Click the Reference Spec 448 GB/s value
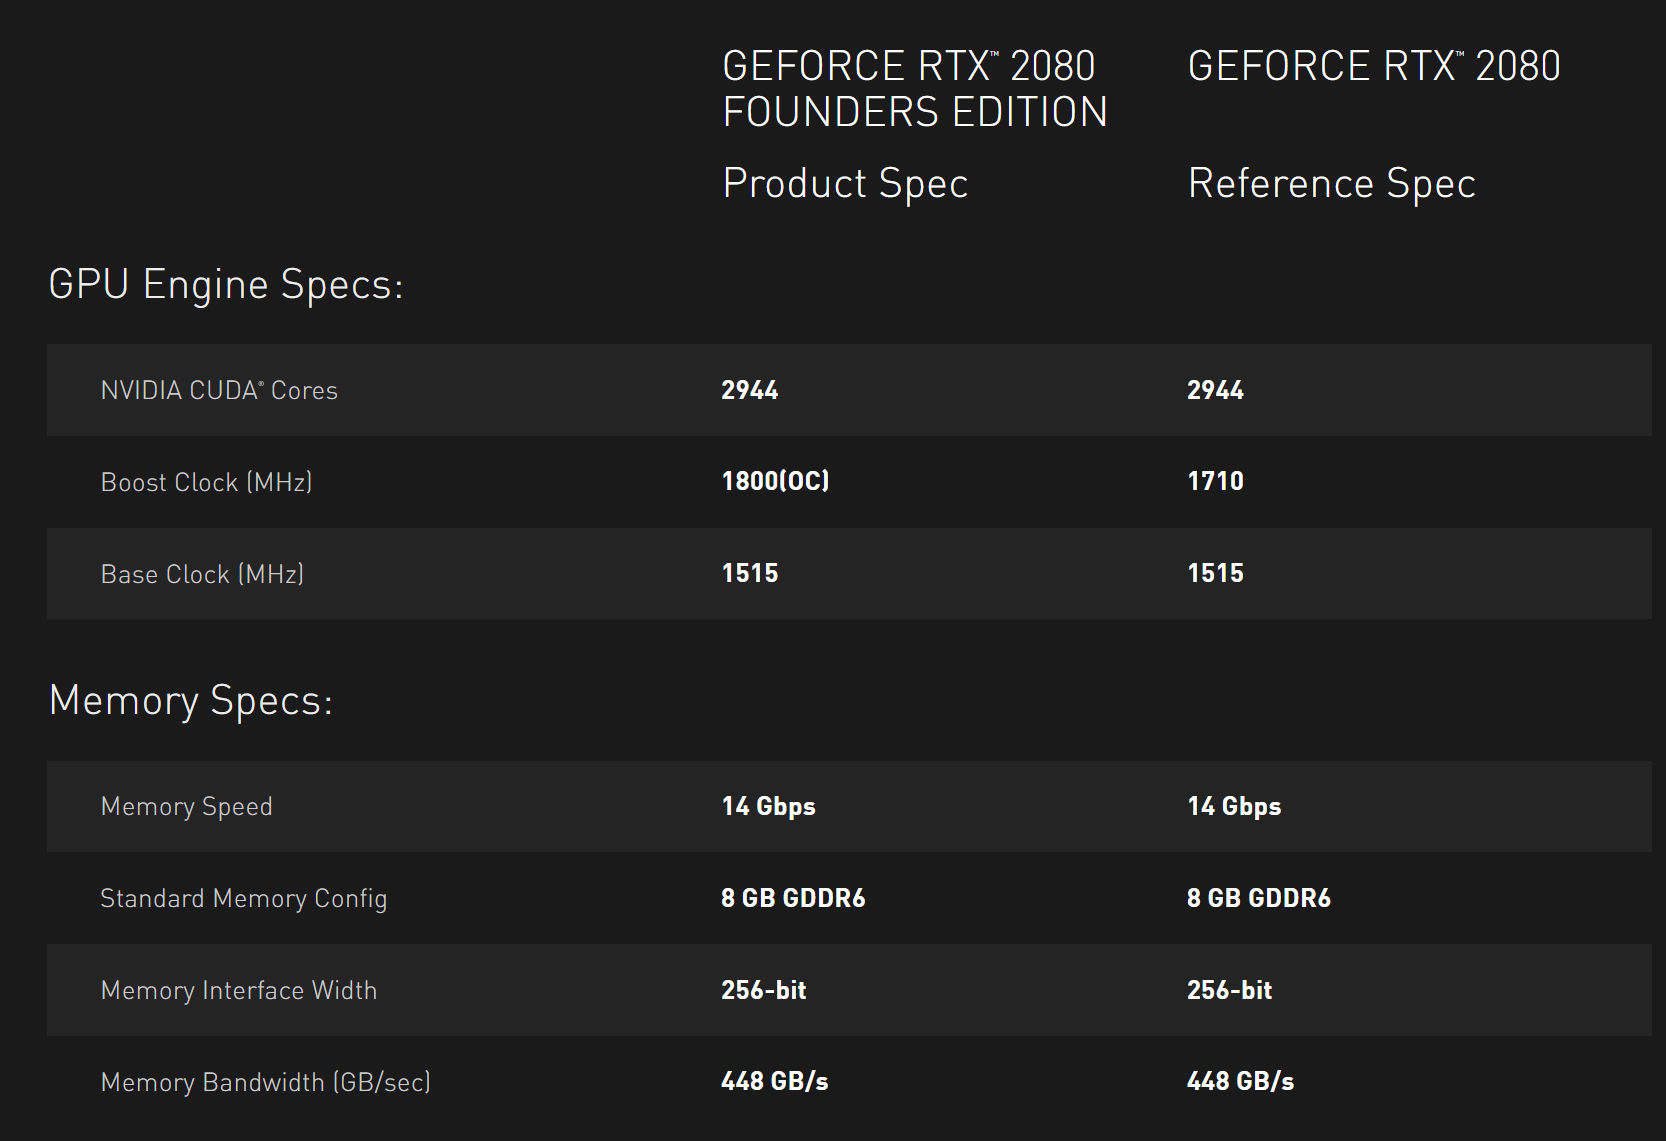The height and width of the screenshot is (1141, 1666). (x=1240, y=1081)
